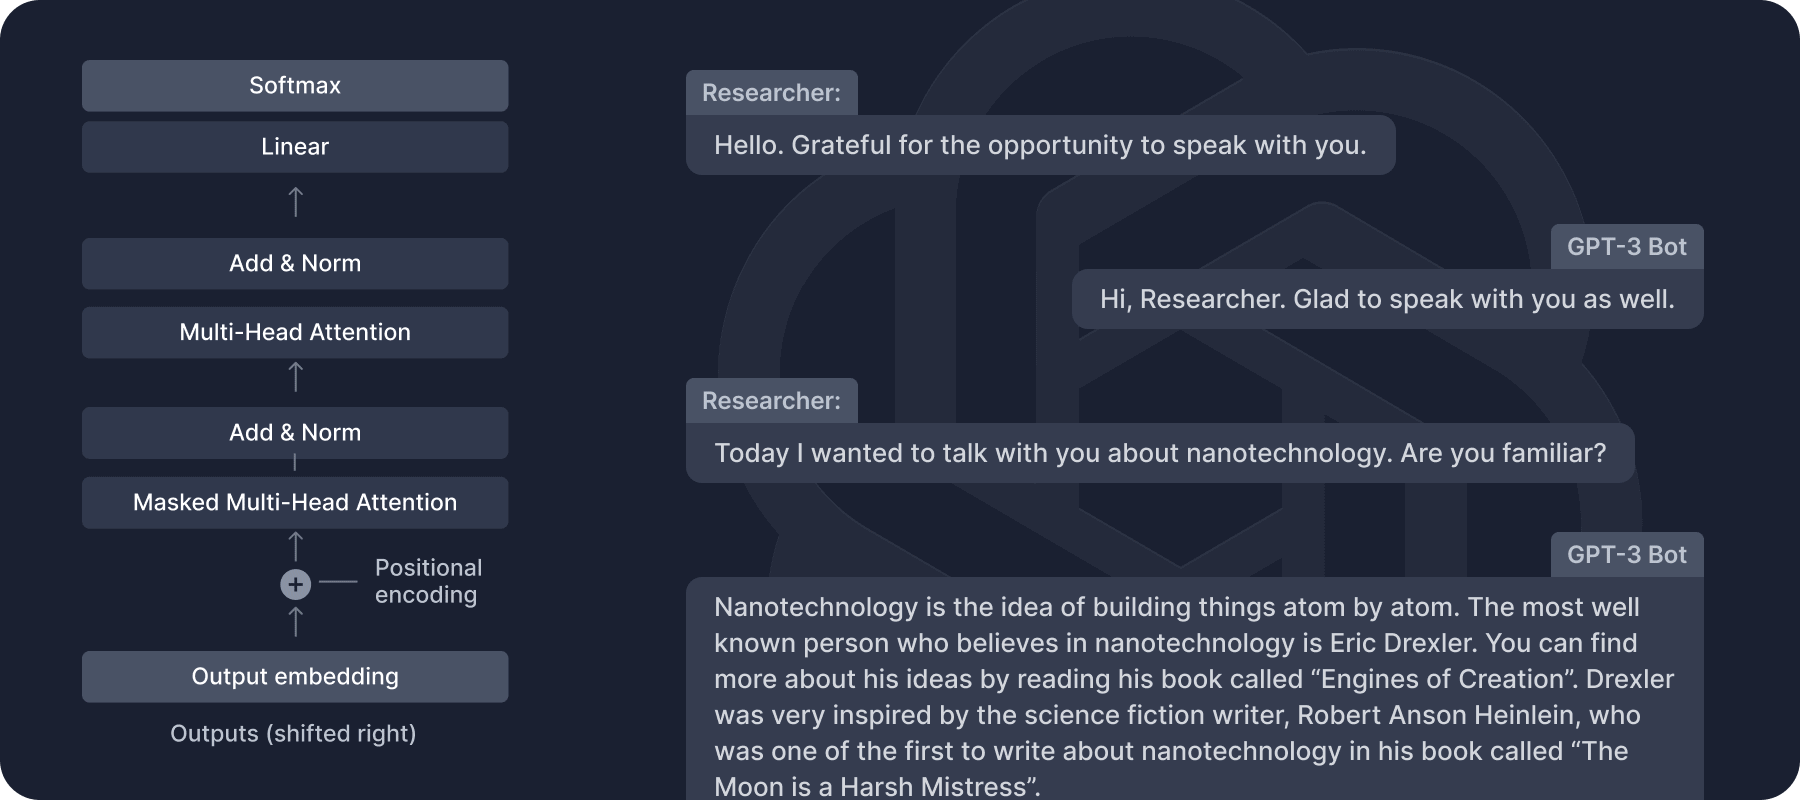The height and width of the screenshot is (800, 1800).
Task: Click the arrow leaving the Output embedding block
Action: (x=295, y=623)
